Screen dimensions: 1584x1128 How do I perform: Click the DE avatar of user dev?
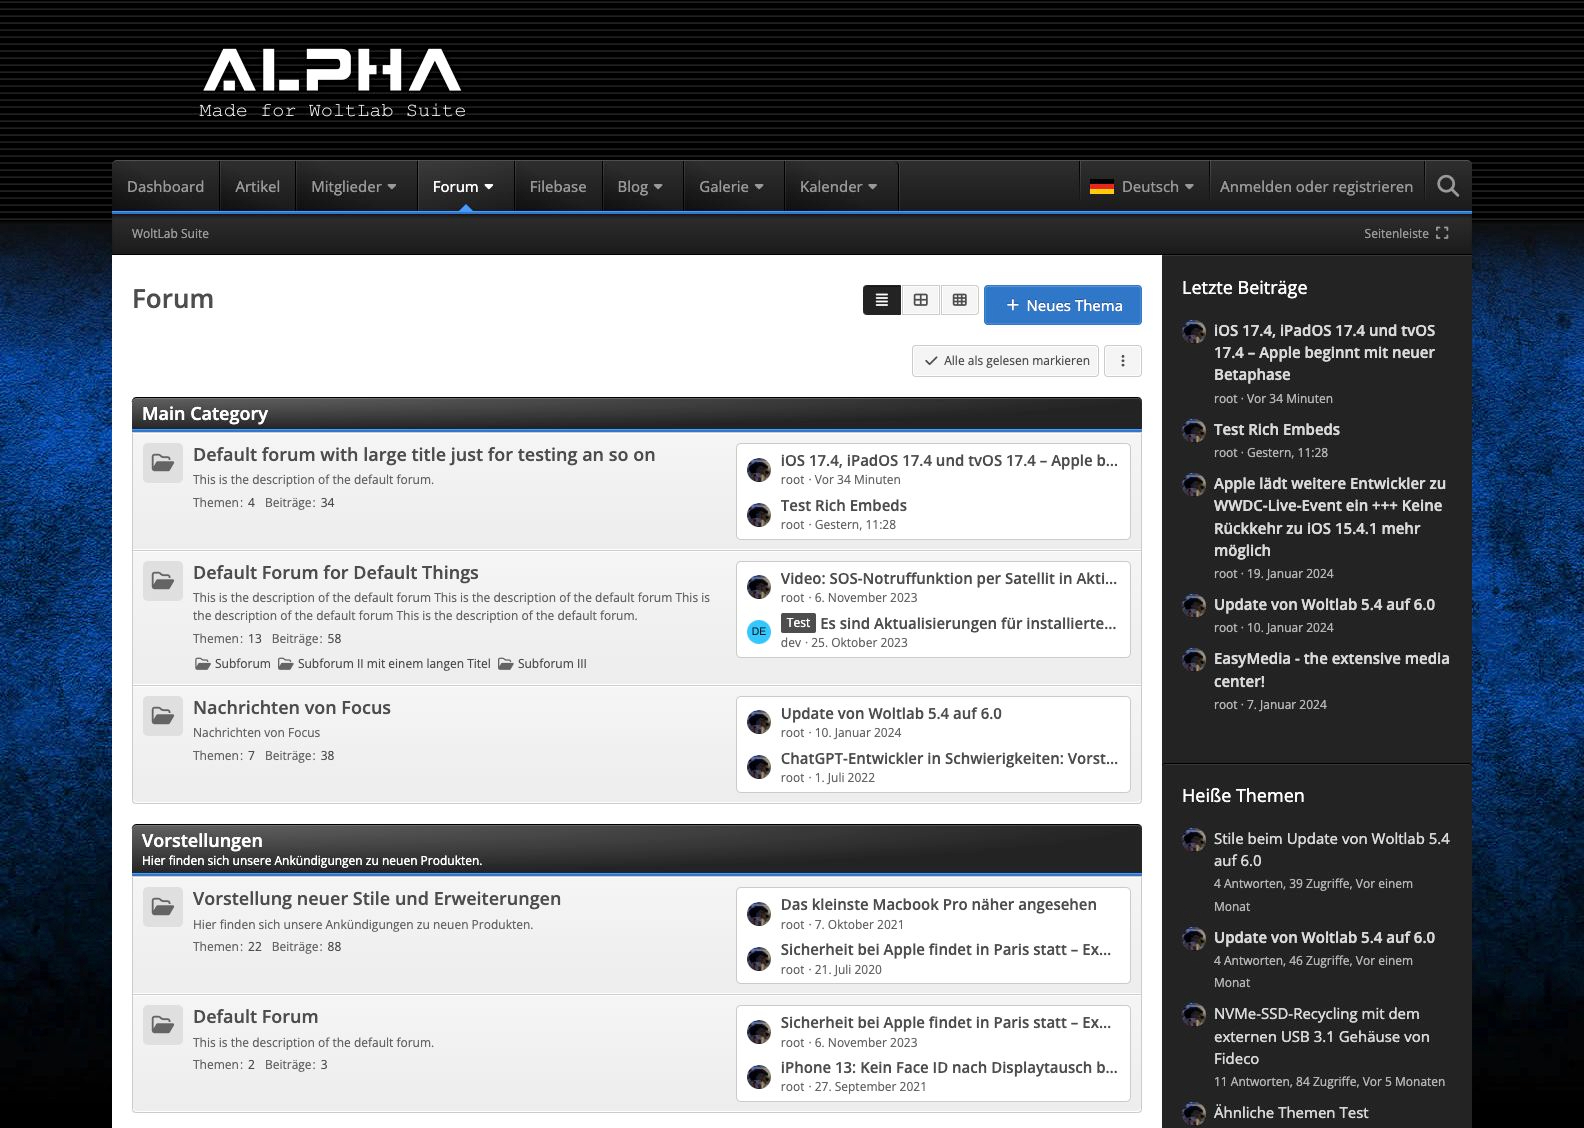click(x=759, y=632)
